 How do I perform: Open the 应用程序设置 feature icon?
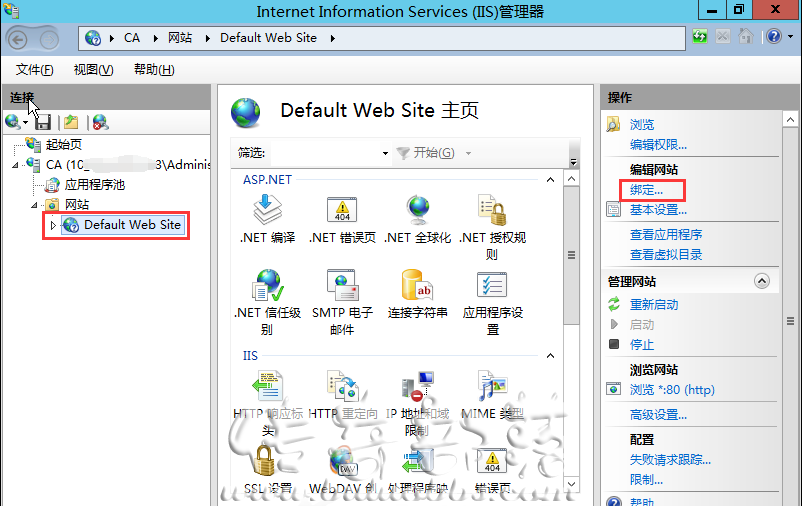tap(492, 285)
